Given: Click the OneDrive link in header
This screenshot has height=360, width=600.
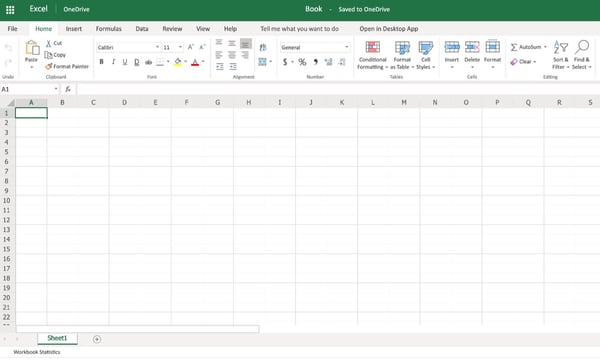Looking at the screenshot, I should (x=76, y=10).
